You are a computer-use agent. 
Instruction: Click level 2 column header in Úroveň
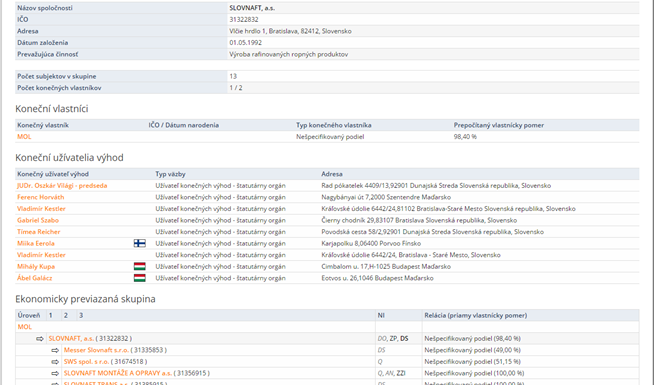click(x=66, y=315)
